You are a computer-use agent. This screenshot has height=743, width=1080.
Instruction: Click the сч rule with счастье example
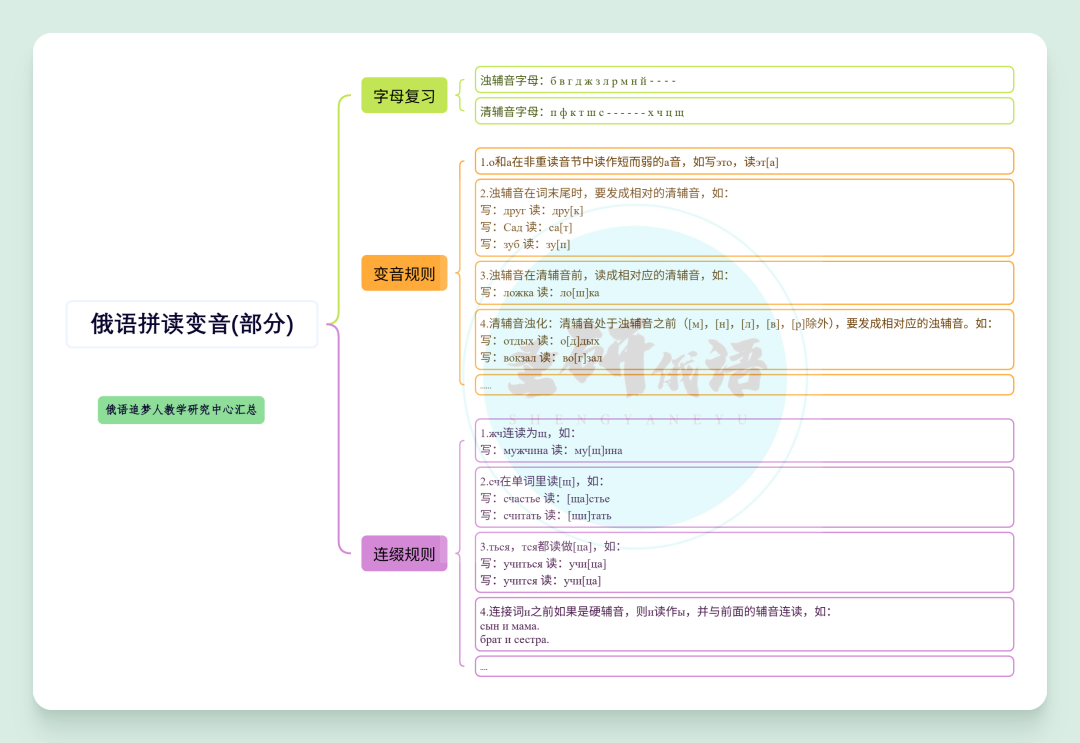[744, 497]
